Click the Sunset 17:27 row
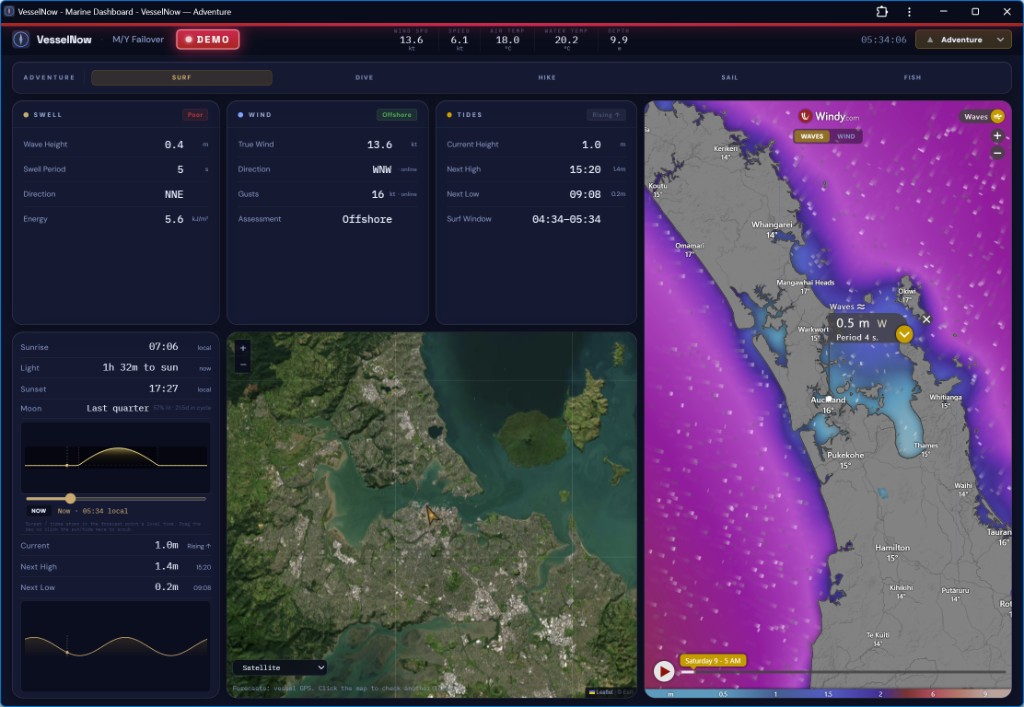This screenshot has width=1024, height=707. [x=116, y=388]
